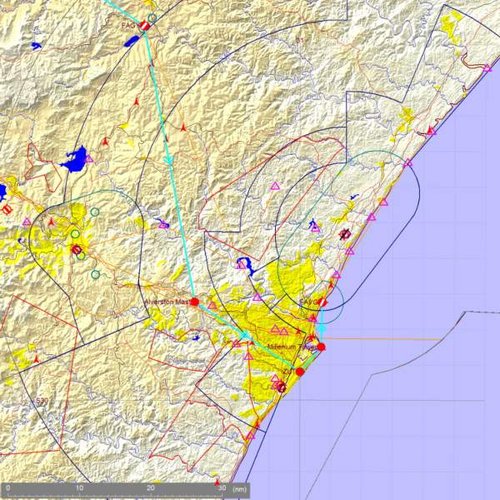Click the red-white striped airport symbol at route start
This screenshot has height=500, width=500.
(144, 25)
